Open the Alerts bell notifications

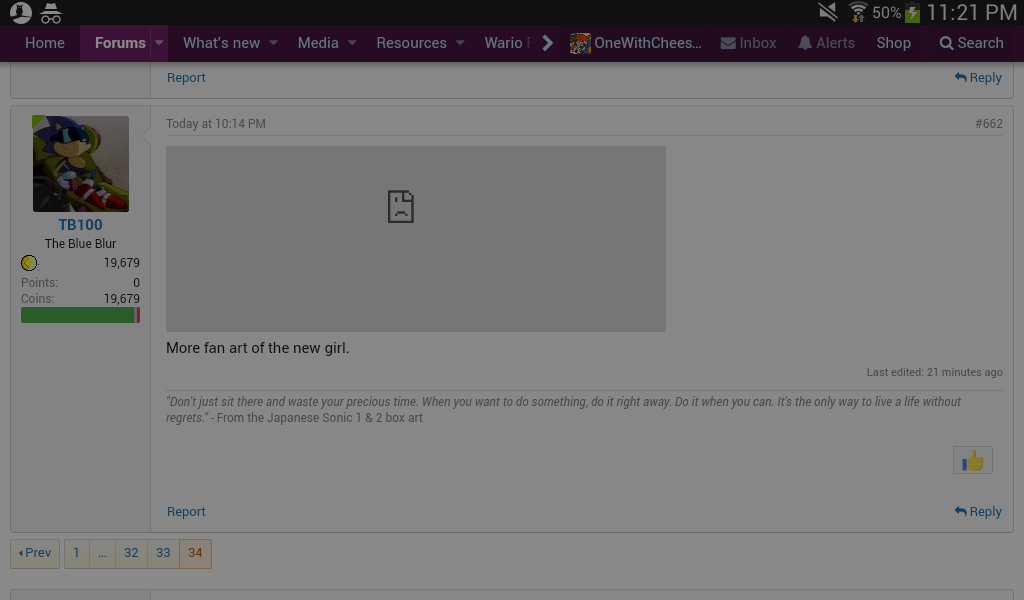(x=805, y=43)
